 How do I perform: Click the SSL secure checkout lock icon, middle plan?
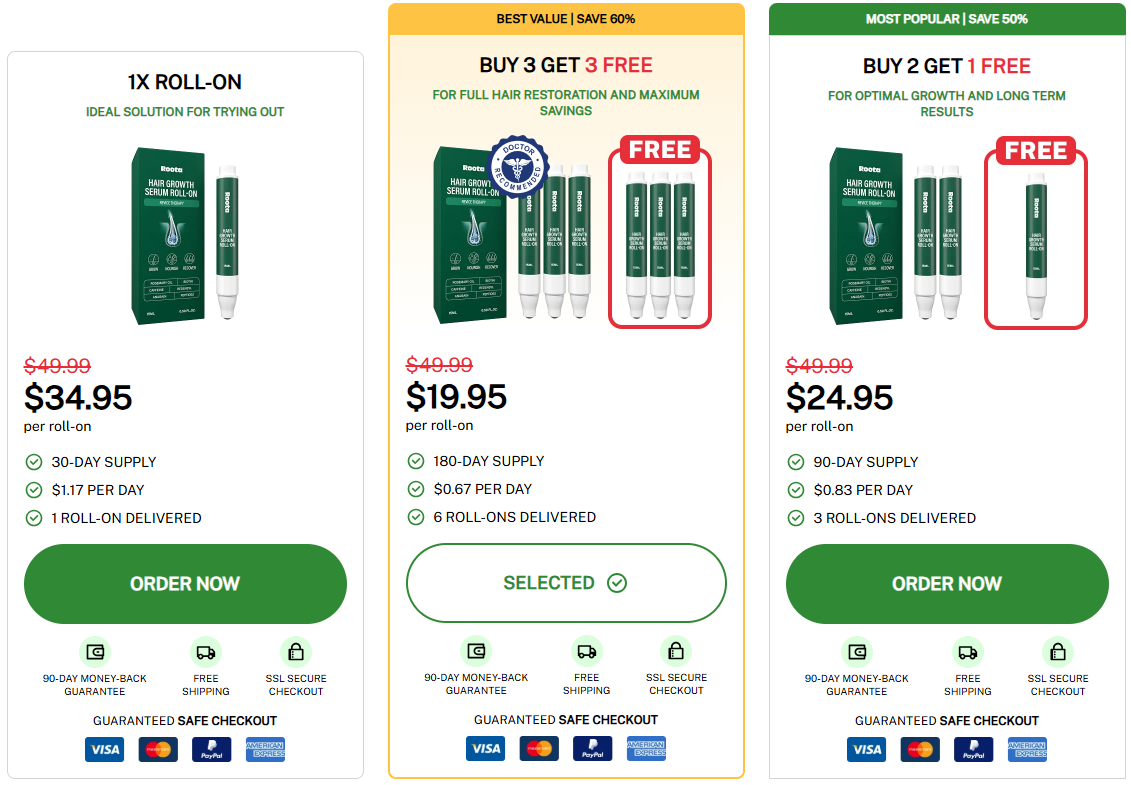tap(677, 652)
